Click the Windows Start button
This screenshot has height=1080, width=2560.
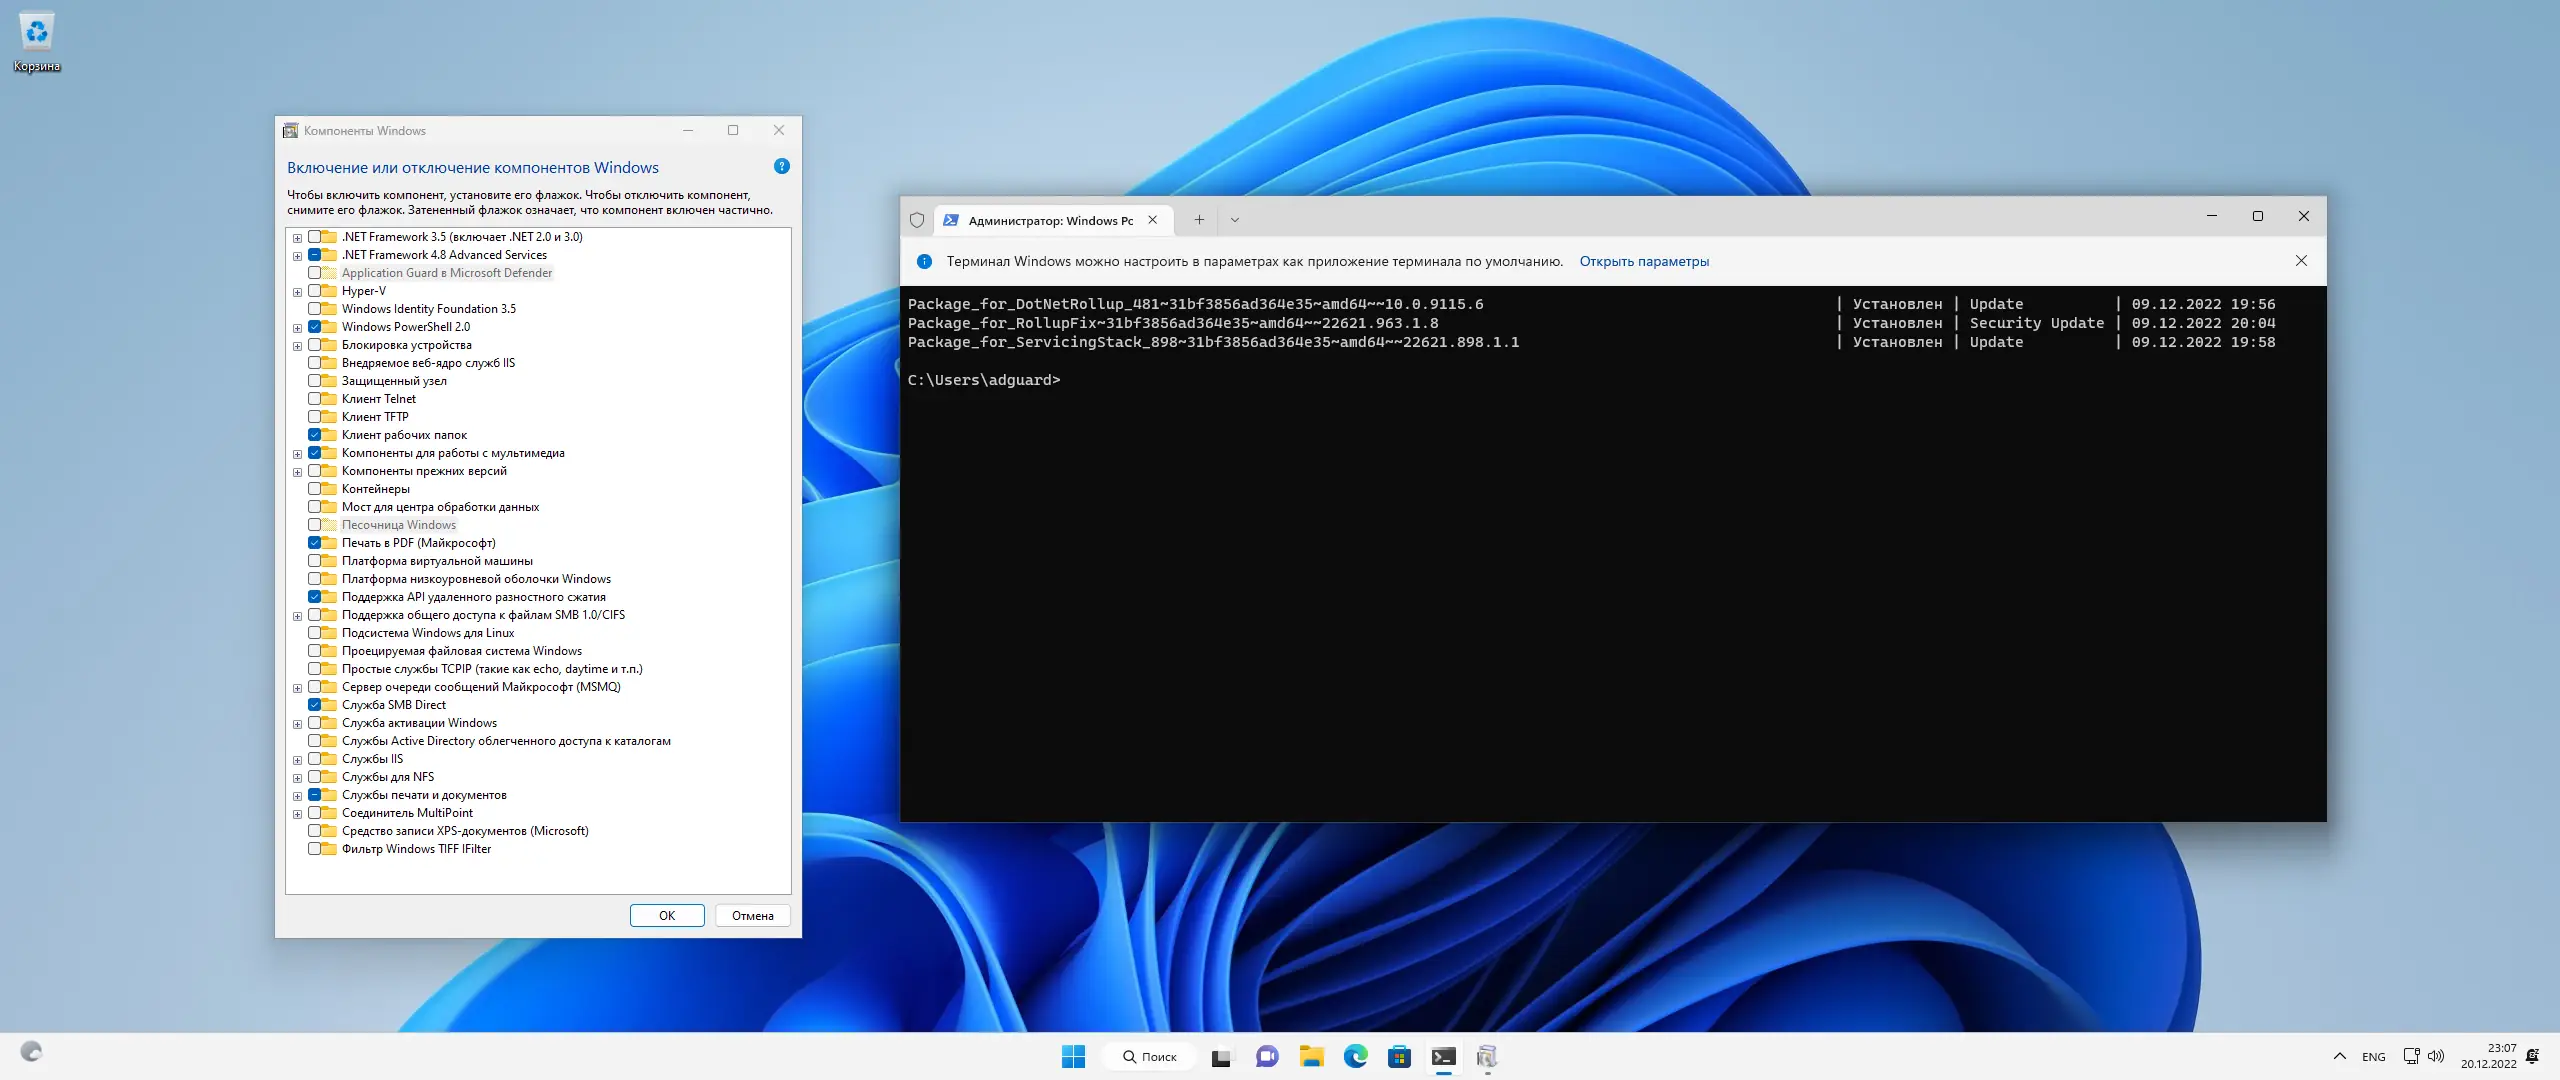[x=1073, y=1056]
